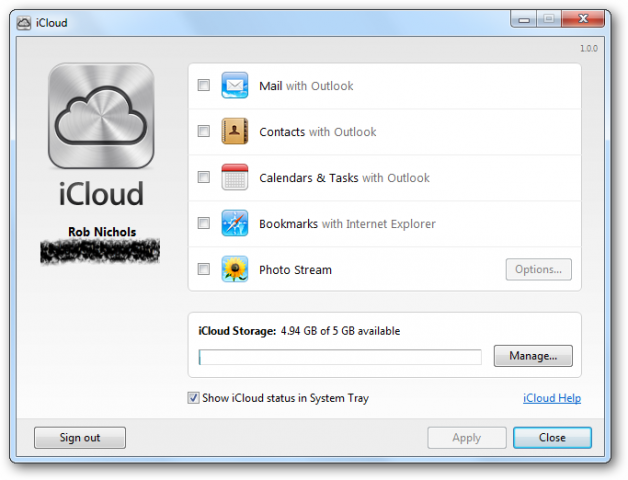The width and height of the screenshot is (628, 480).
Task: Click the Rob Nichols account name
Action: (x=102, y=232)
